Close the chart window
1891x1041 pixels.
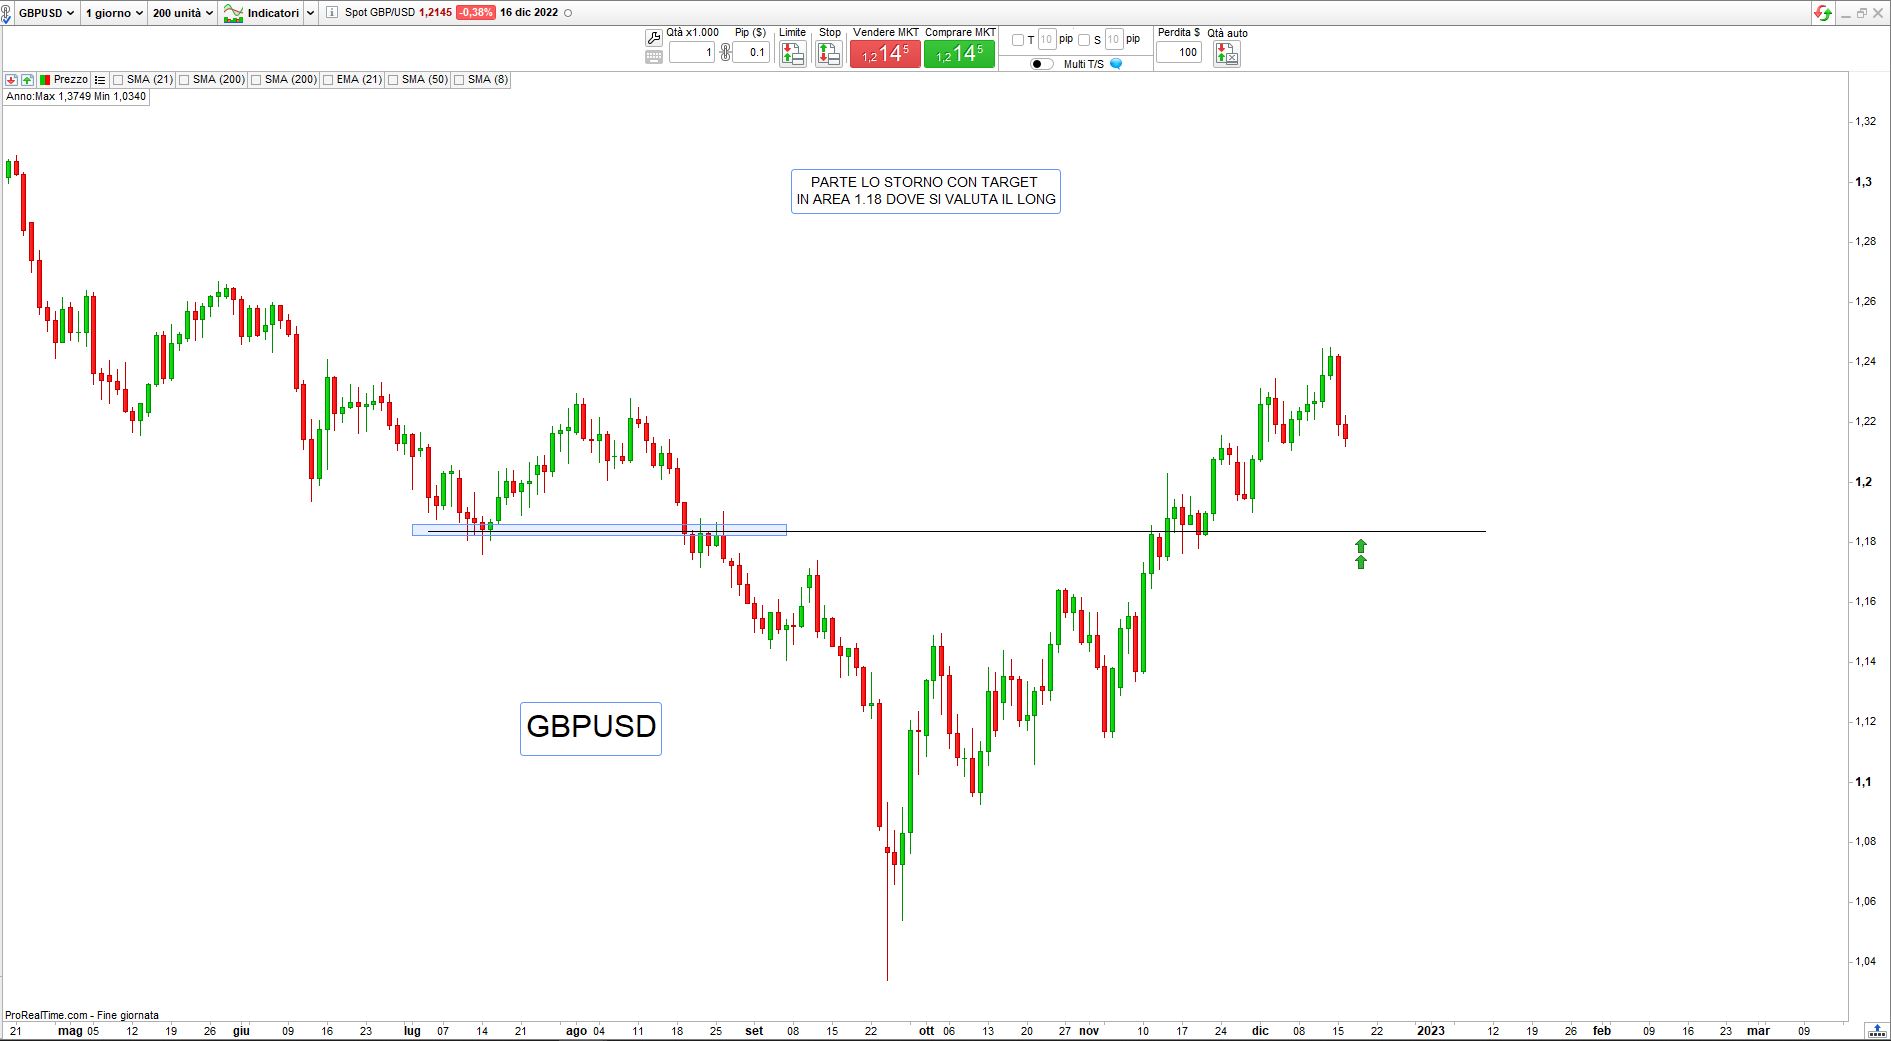[x=1879, y=13]
